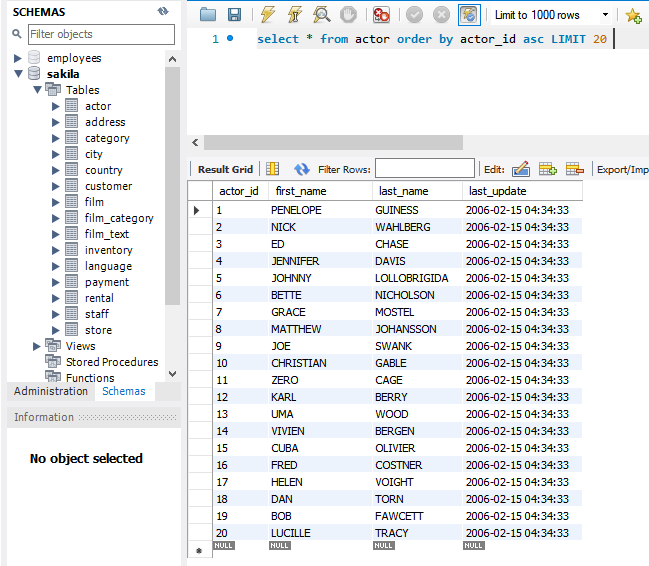Run the Explain plan magnifier-lightning icon
The width and height of the screenshot is (649, 566).
coord(322,15)
